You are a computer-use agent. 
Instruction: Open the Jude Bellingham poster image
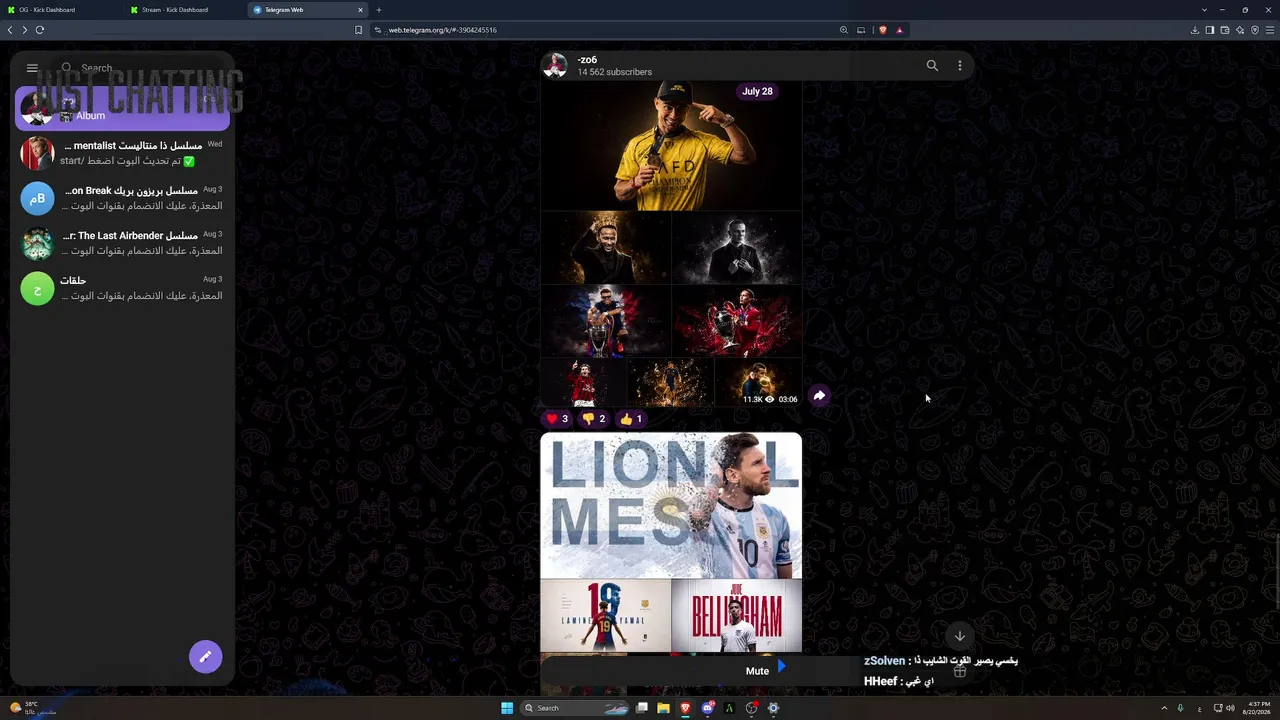(737, 616)
